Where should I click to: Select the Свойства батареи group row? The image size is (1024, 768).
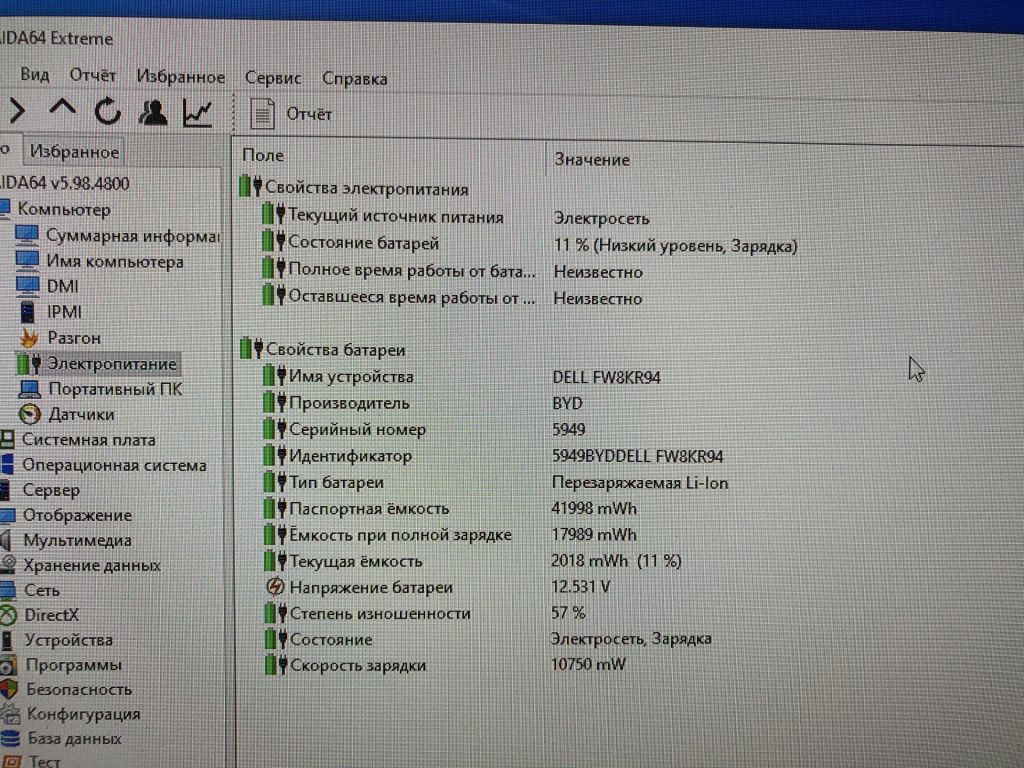[323, 349]
